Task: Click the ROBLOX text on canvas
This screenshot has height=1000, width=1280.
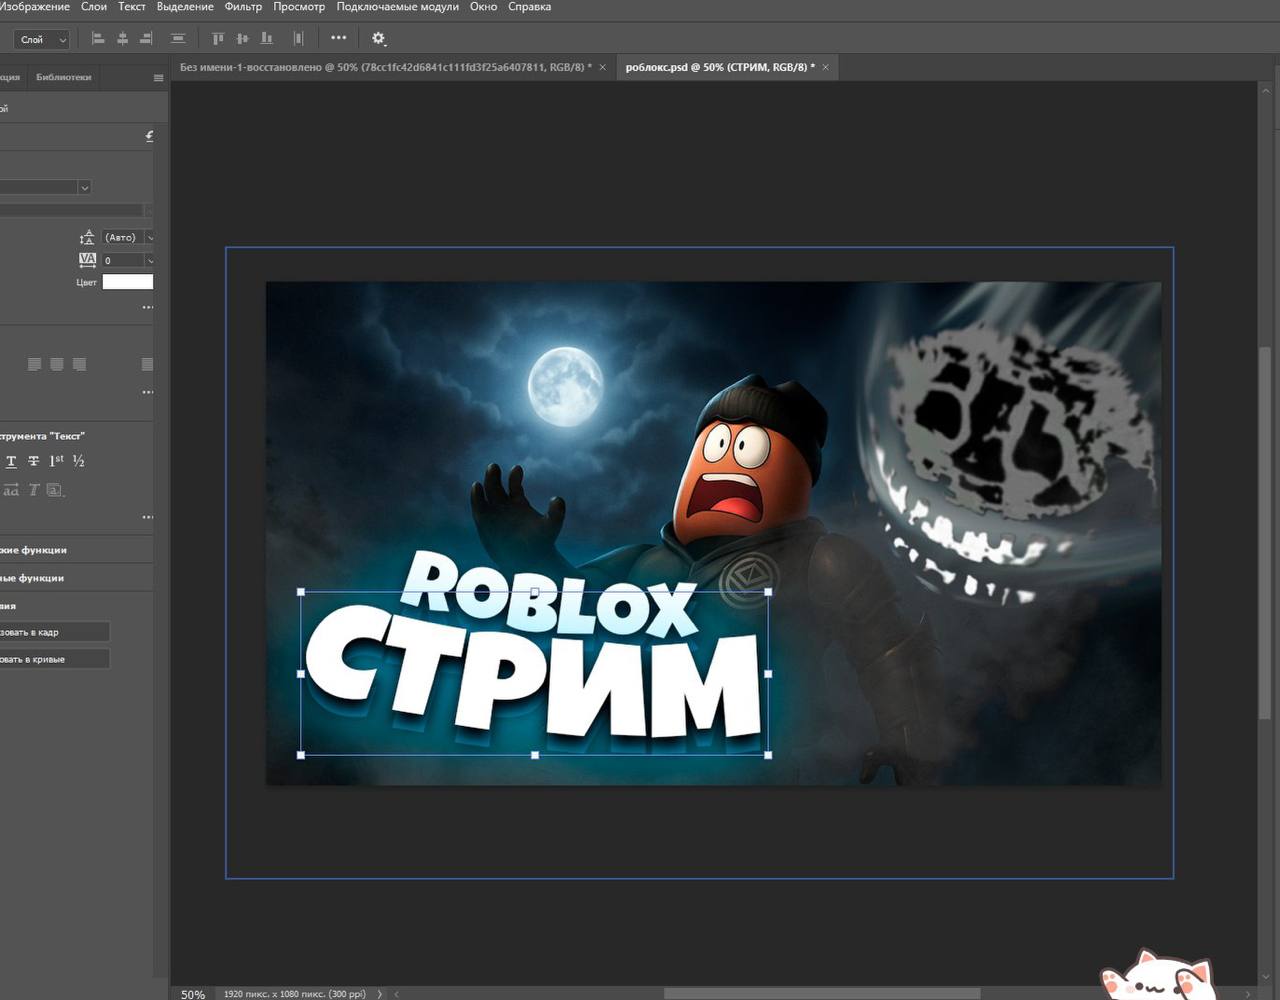Action: 549,594
